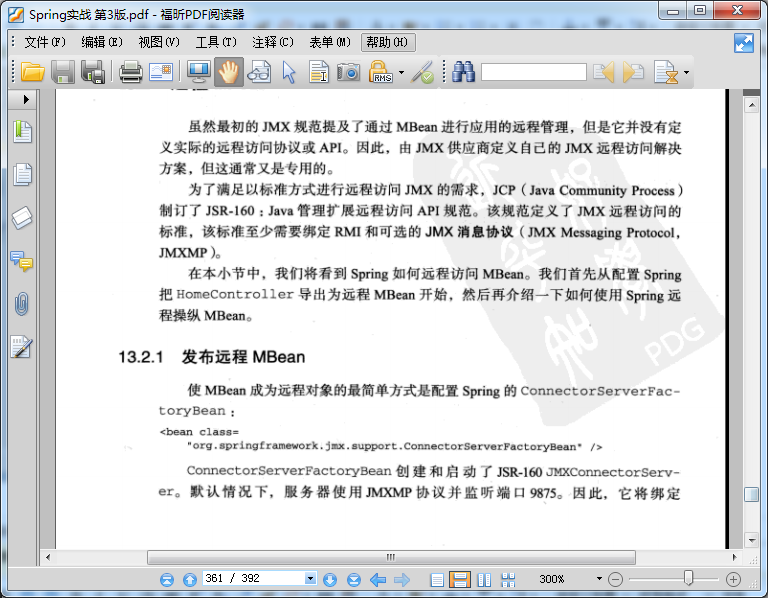
Task: Open the 注释(C) menu
Action: (x=273, y=42)
